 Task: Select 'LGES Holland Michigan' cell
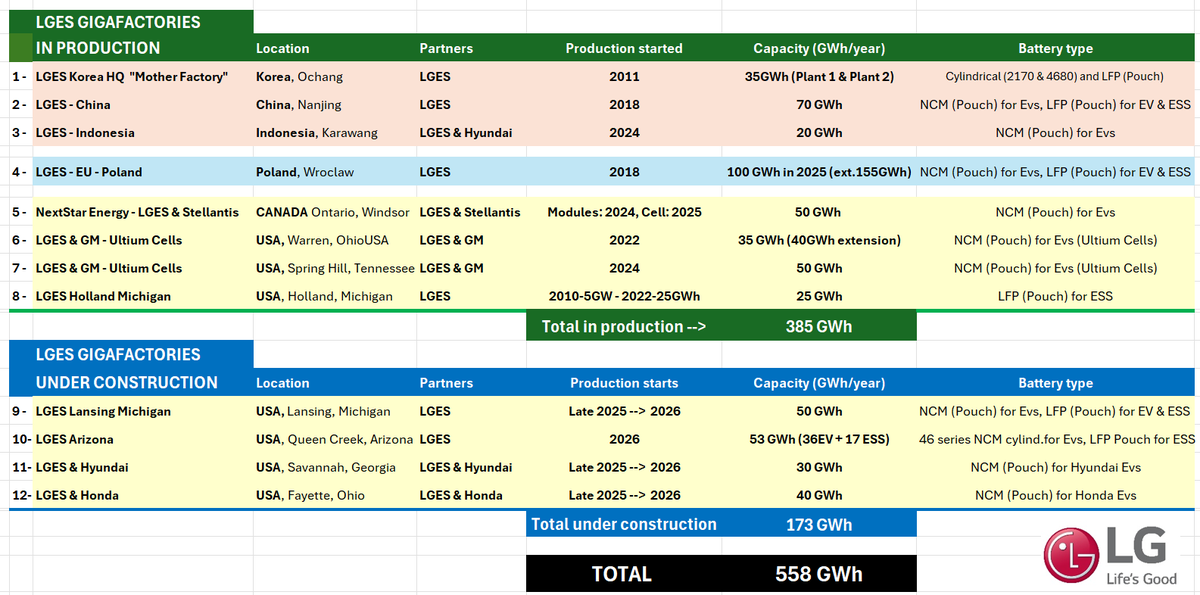click(143, 296)
